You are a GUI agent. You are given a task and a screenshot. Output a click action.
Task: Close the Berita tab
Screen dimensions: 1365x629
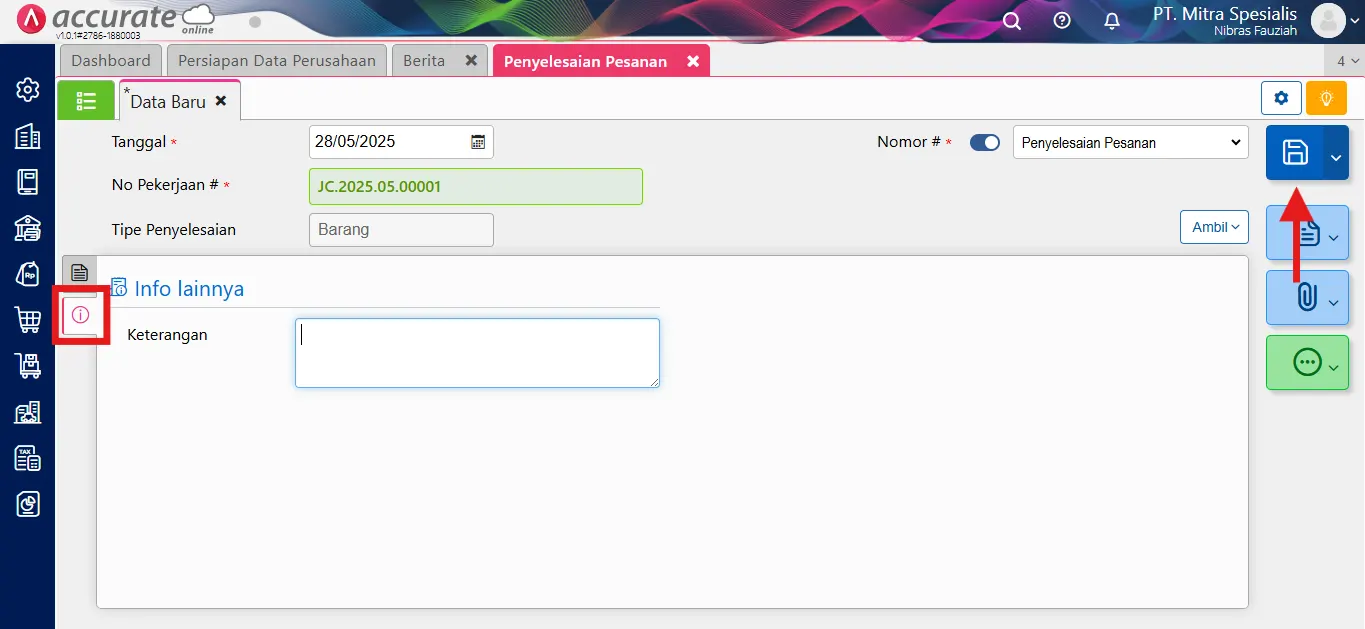pyautogui.click(x=471, y=61)
